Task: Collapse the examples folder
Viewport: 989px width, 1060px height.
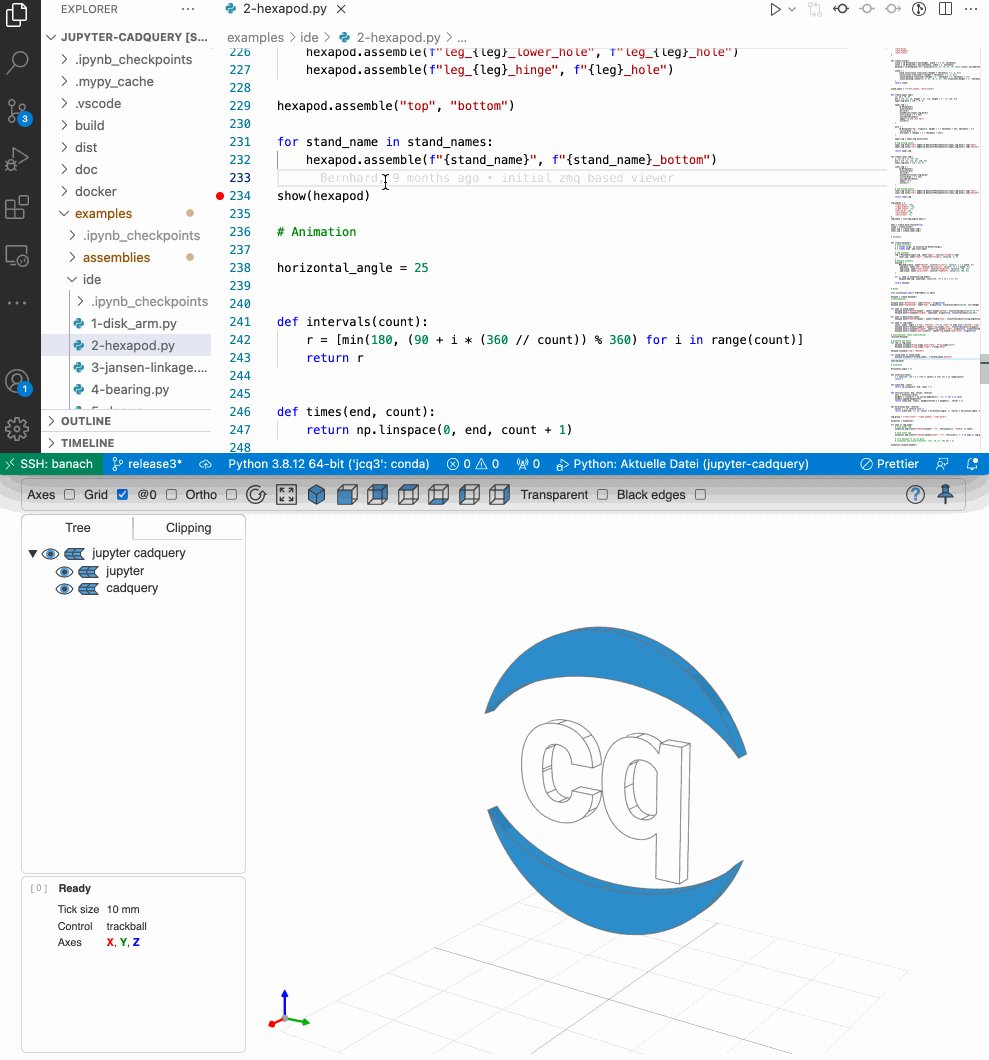Action: tap(64, 214)
